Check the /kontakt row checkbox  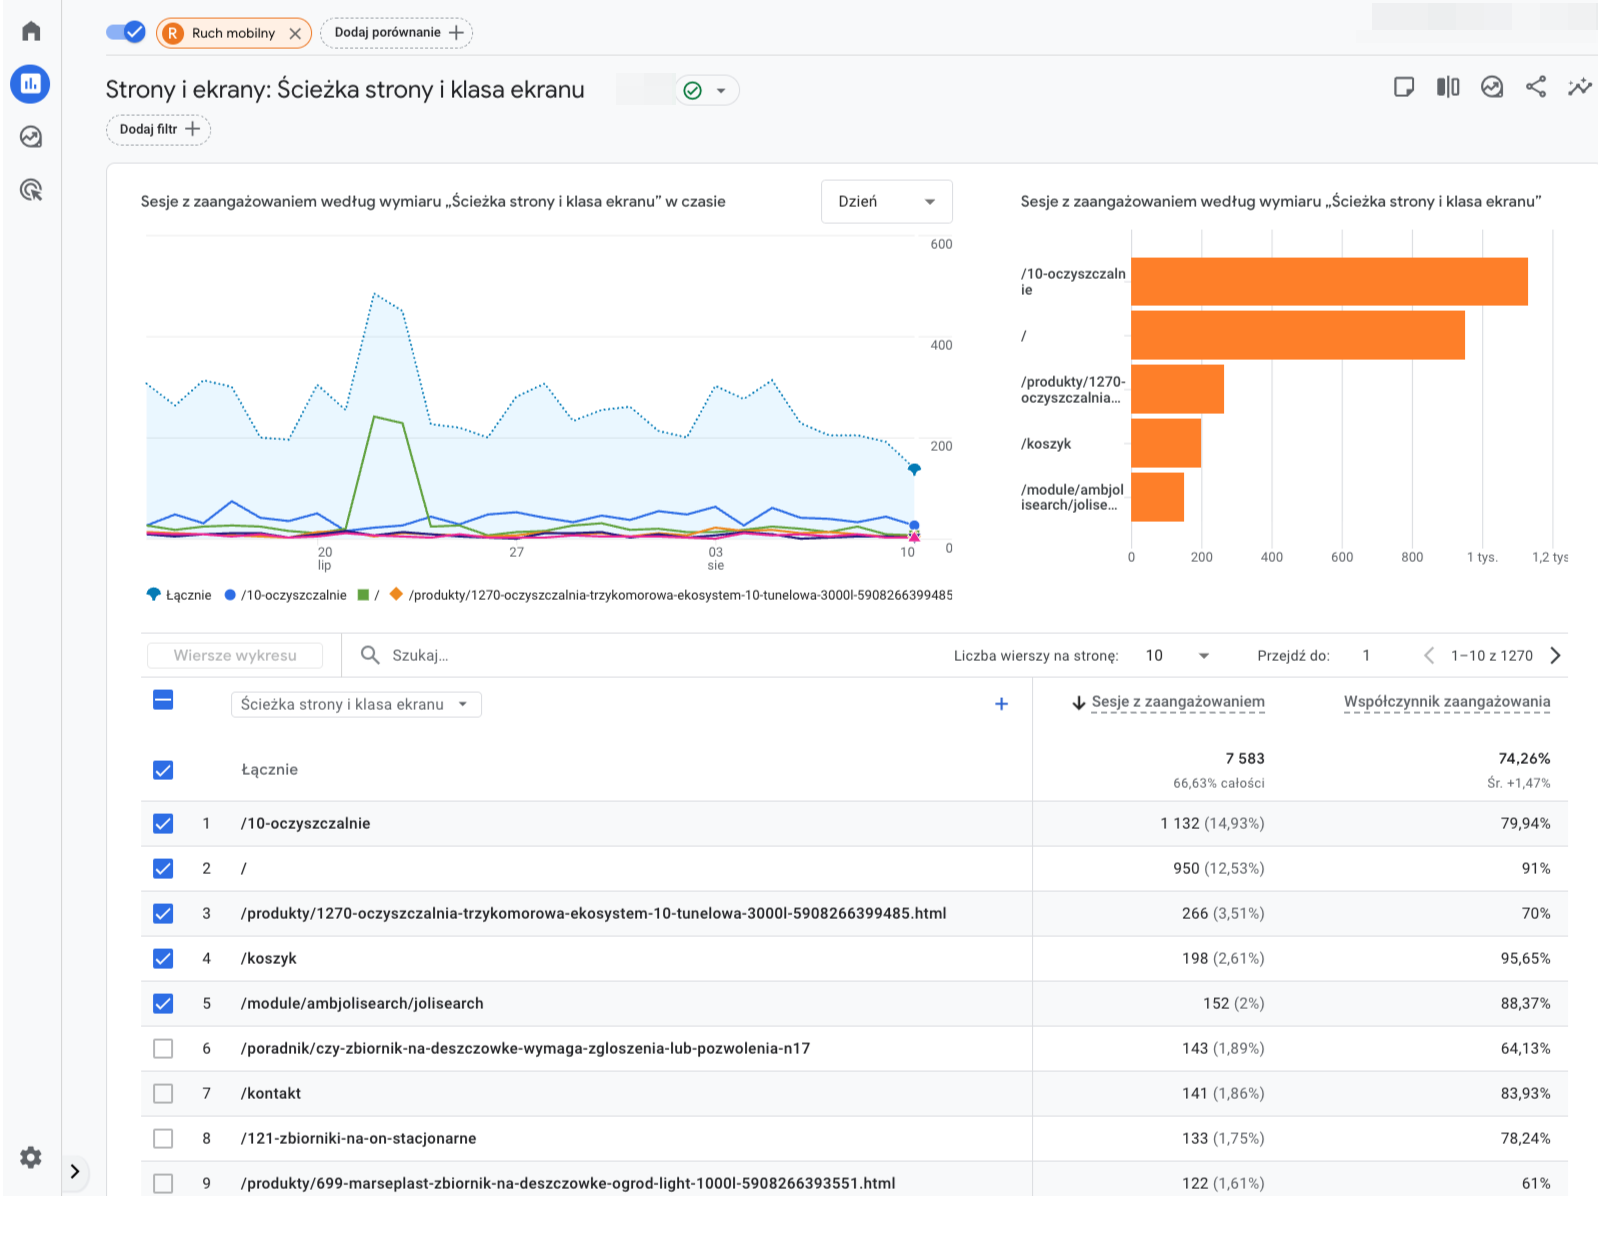coord(163,1093)
